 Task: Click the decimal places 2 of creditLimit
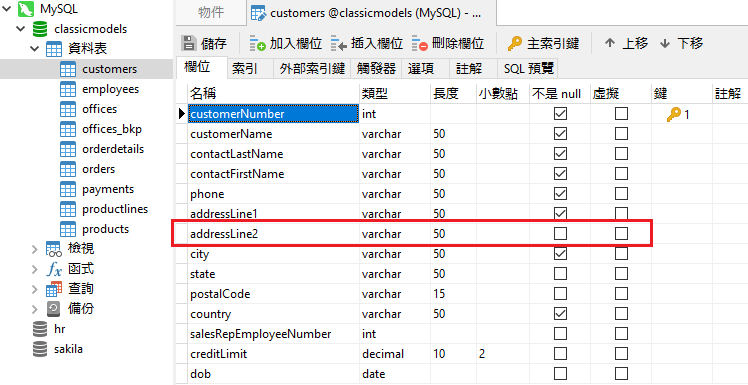point(482,354)
